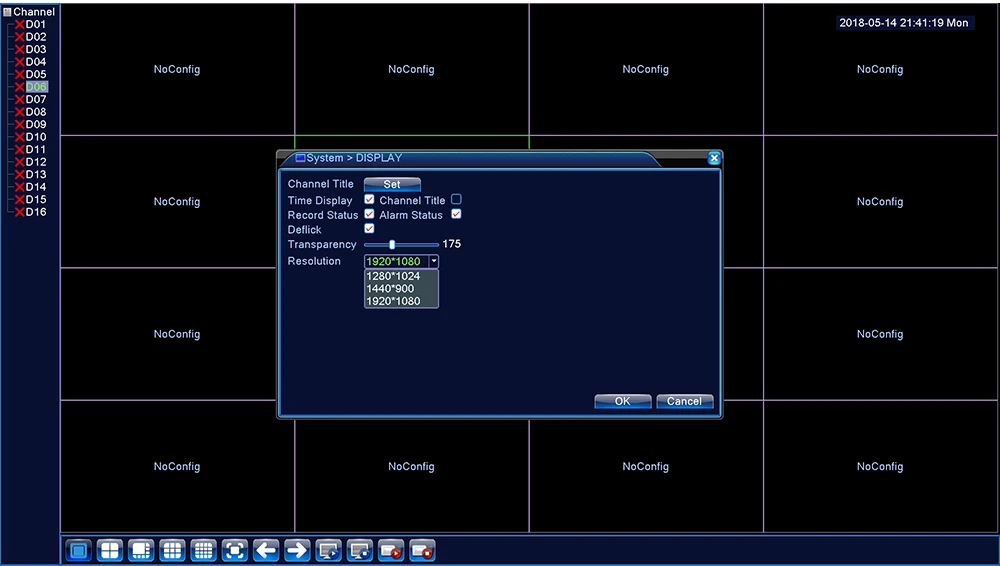
Task: Uncheck the Deflick checkbox
Action: (369, 228)
